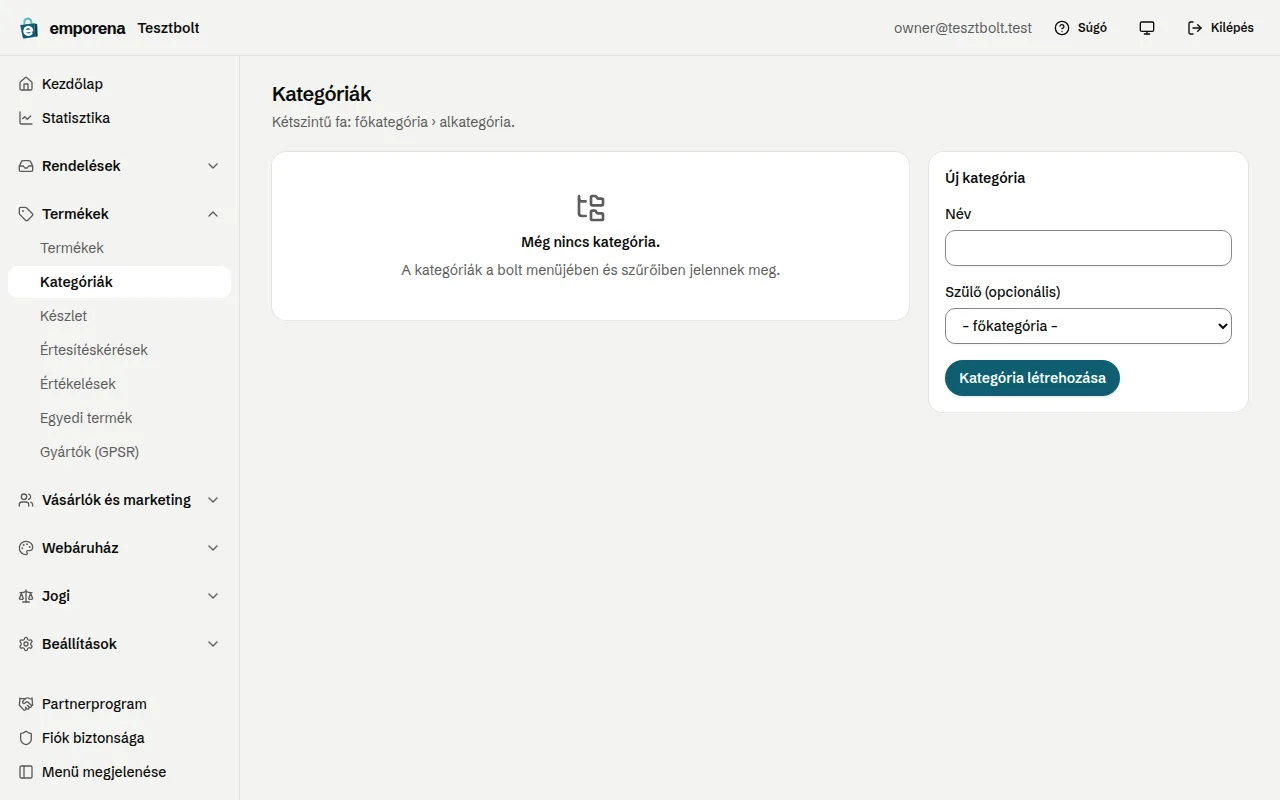Click the Statisztika chart icon
Viewport: 1280px width, 800px height.
point(26,118)
